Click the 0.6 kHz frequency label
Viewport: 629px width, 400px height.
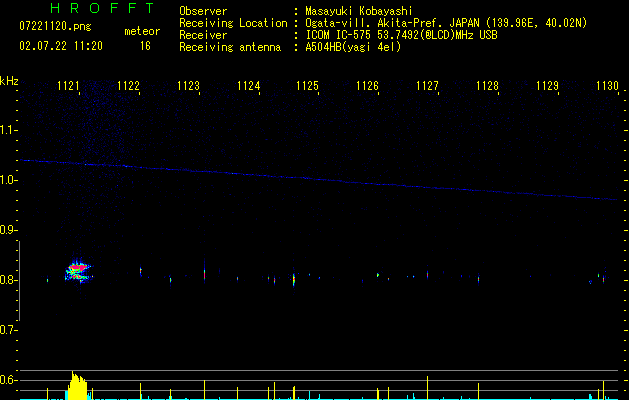8,380
